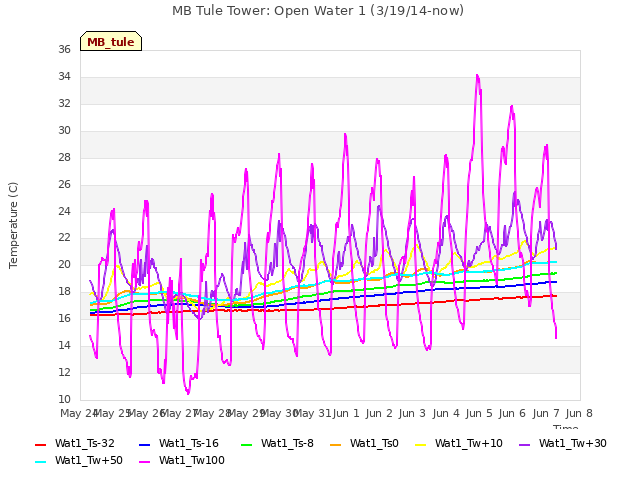
Task: Click the green Wat1_Ts-8 legend swatch
Action: click(x=247, y=445)
